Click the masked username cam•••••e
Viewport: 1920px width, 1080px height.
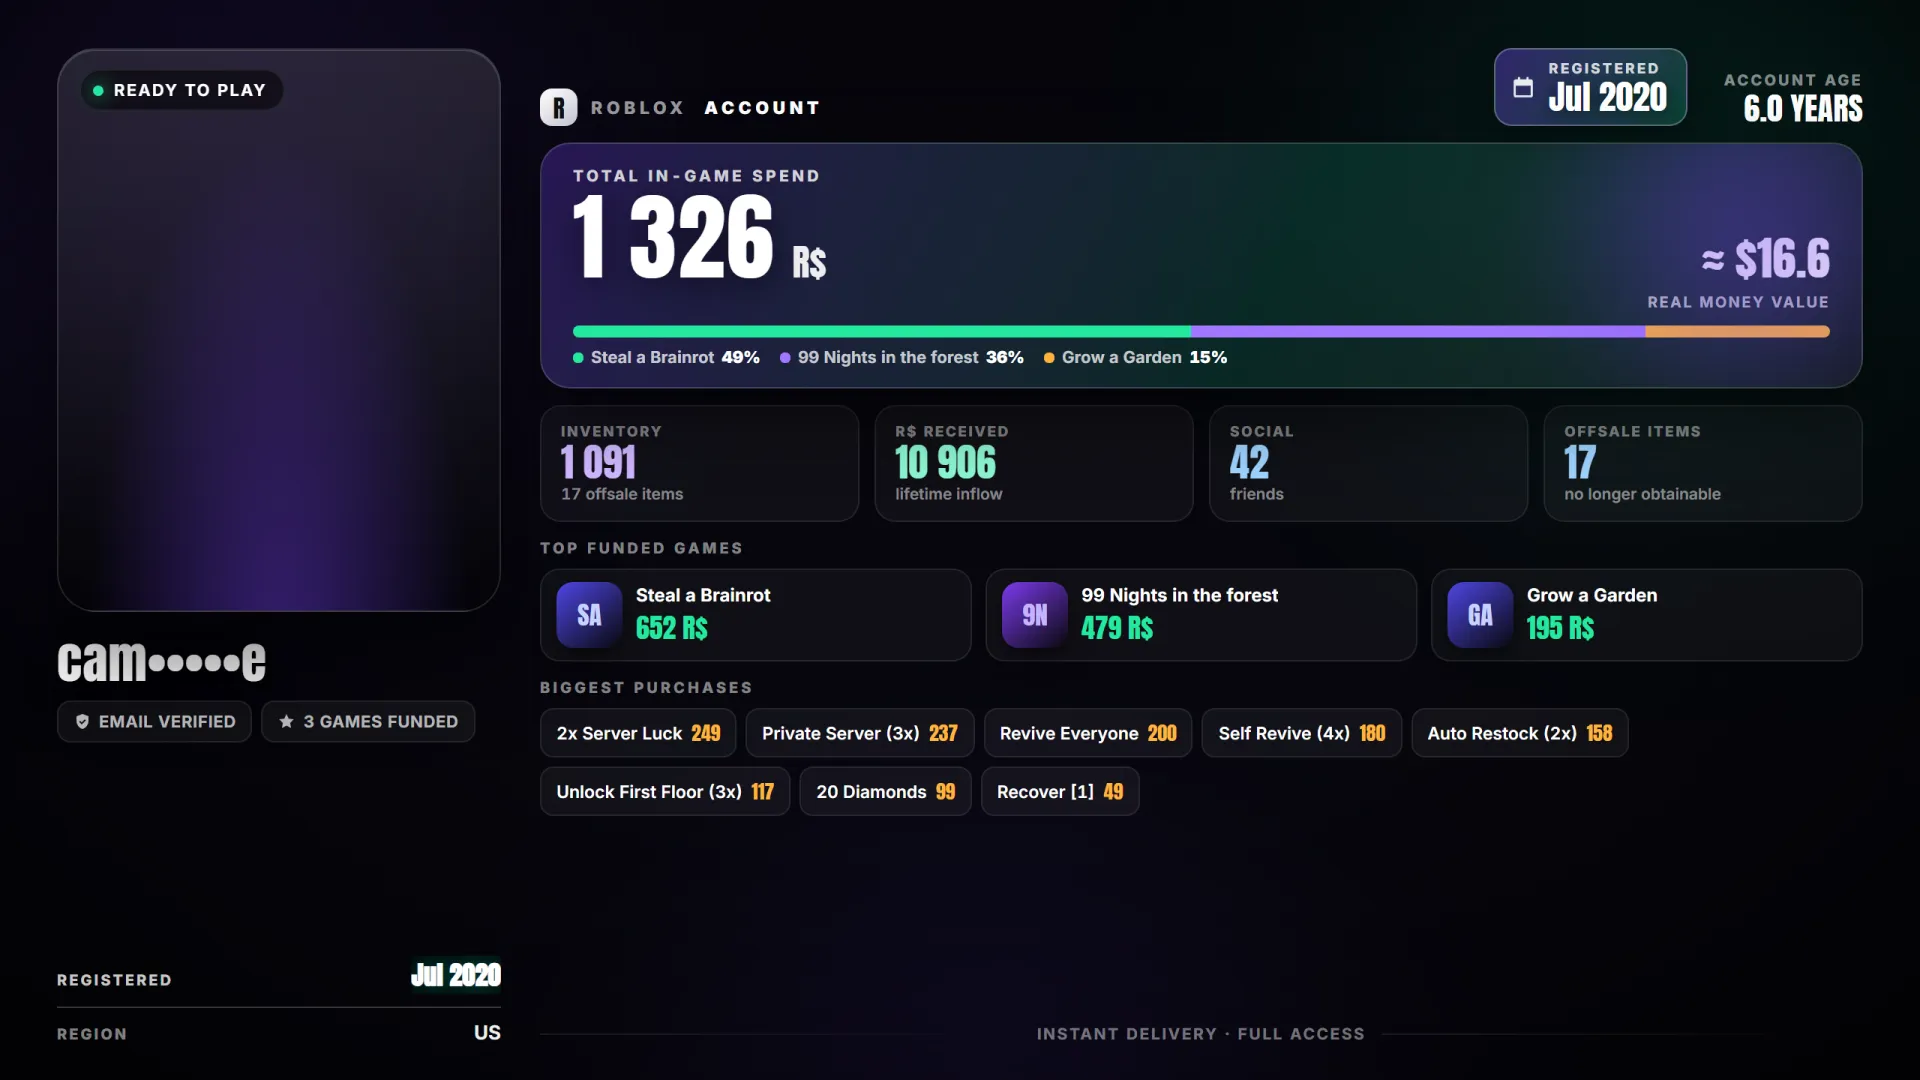coord(162,661)
